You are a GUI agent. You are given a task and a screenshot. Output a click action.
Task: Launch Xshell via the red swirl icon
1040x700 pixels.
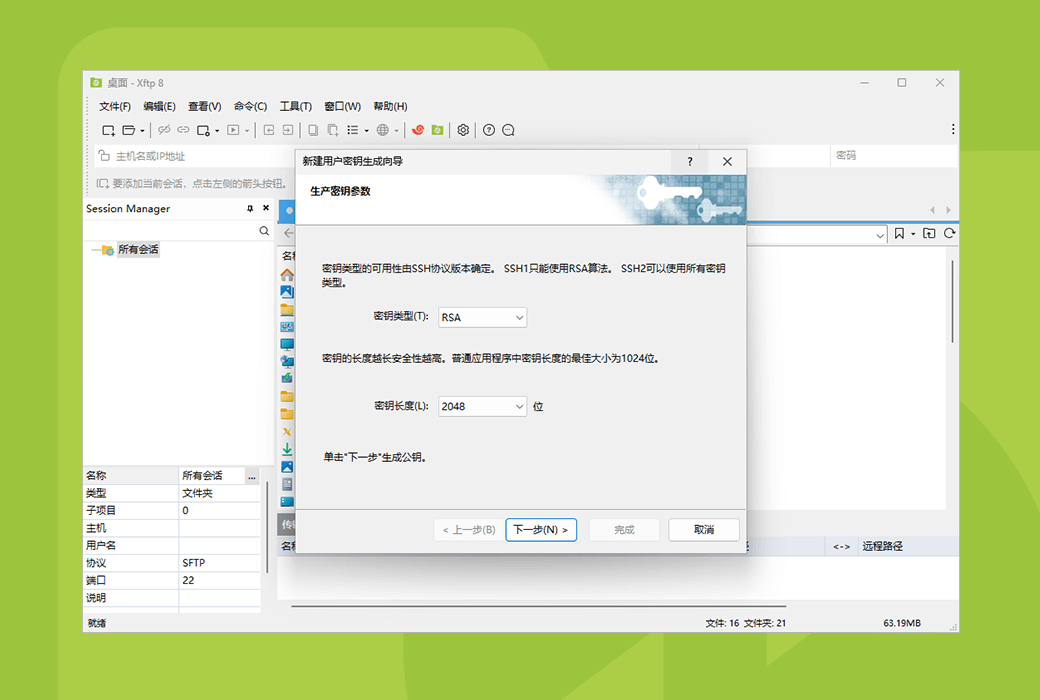pyautogui.click(x=418, y=130)
